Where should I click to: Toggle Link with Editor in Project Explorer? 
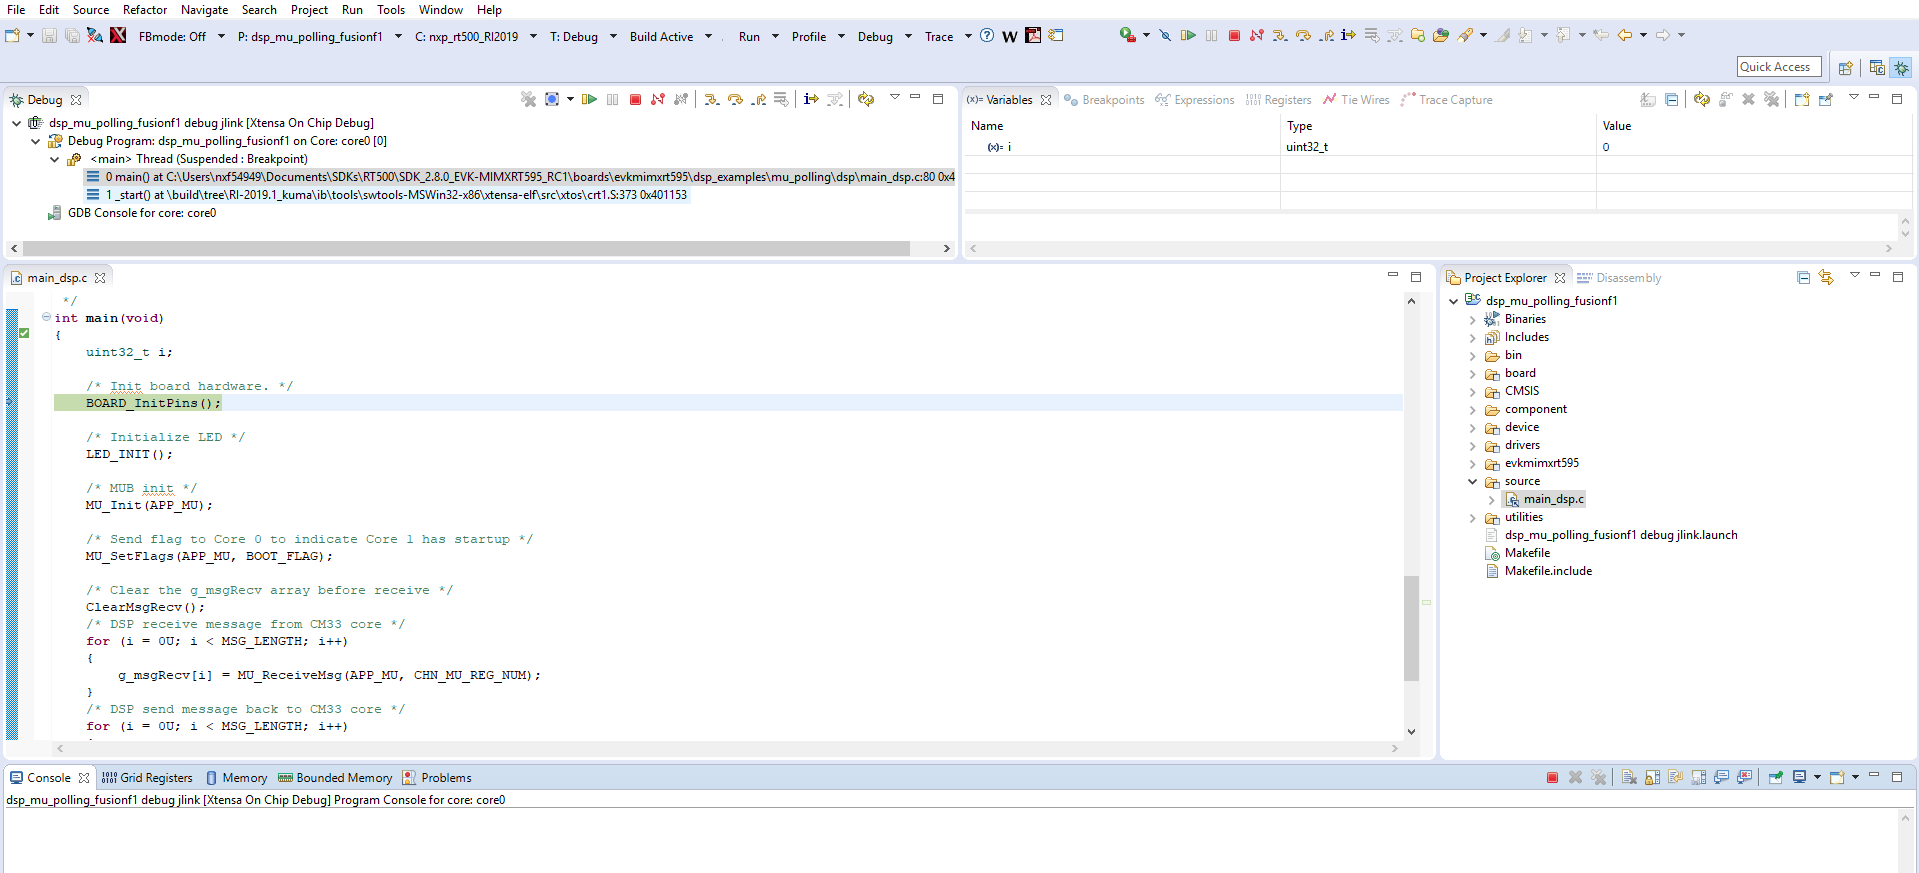[1826, 278]
